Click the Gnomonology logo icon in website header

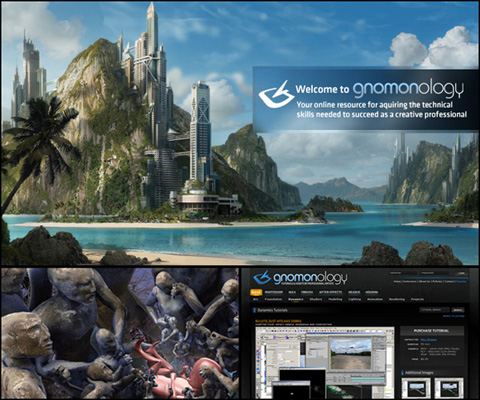click(262, 278)
